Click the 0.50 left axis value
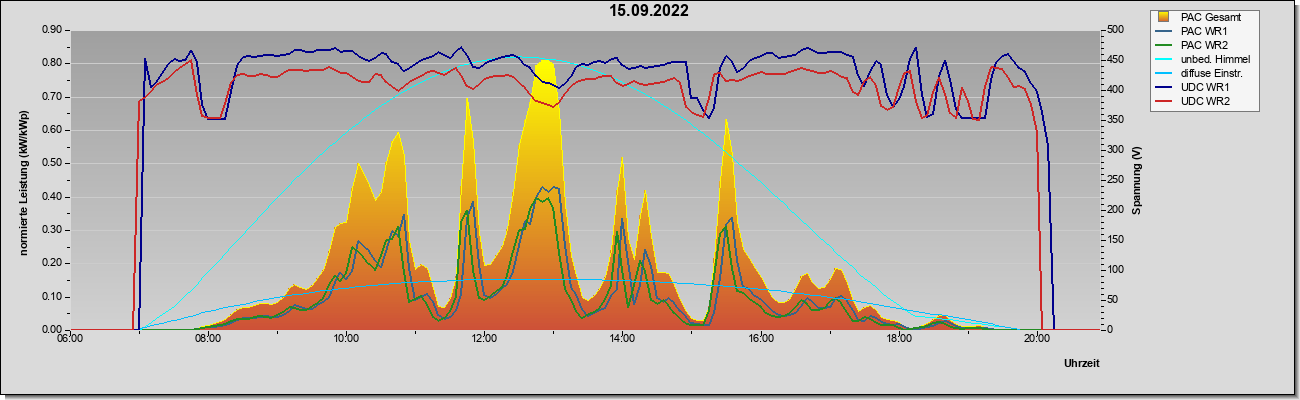This screenshot has width=1300, height=400. click(51, 163)
